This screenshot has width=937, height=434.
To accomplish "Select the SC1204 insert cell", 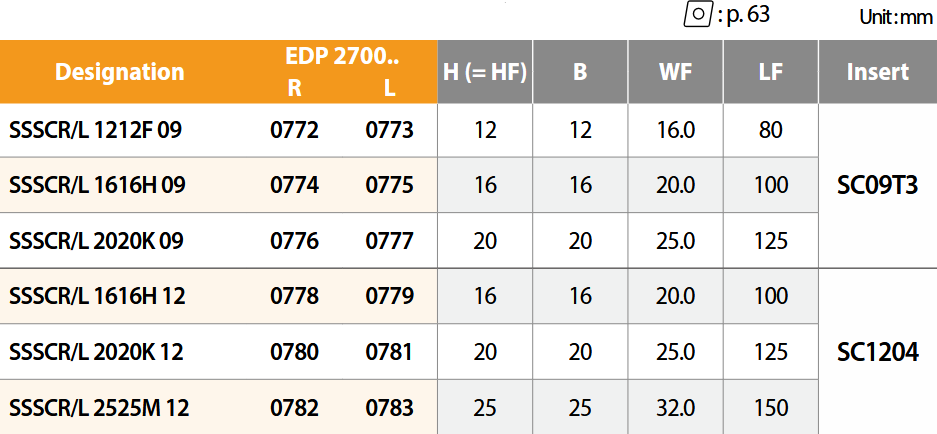I will point(877,352).
